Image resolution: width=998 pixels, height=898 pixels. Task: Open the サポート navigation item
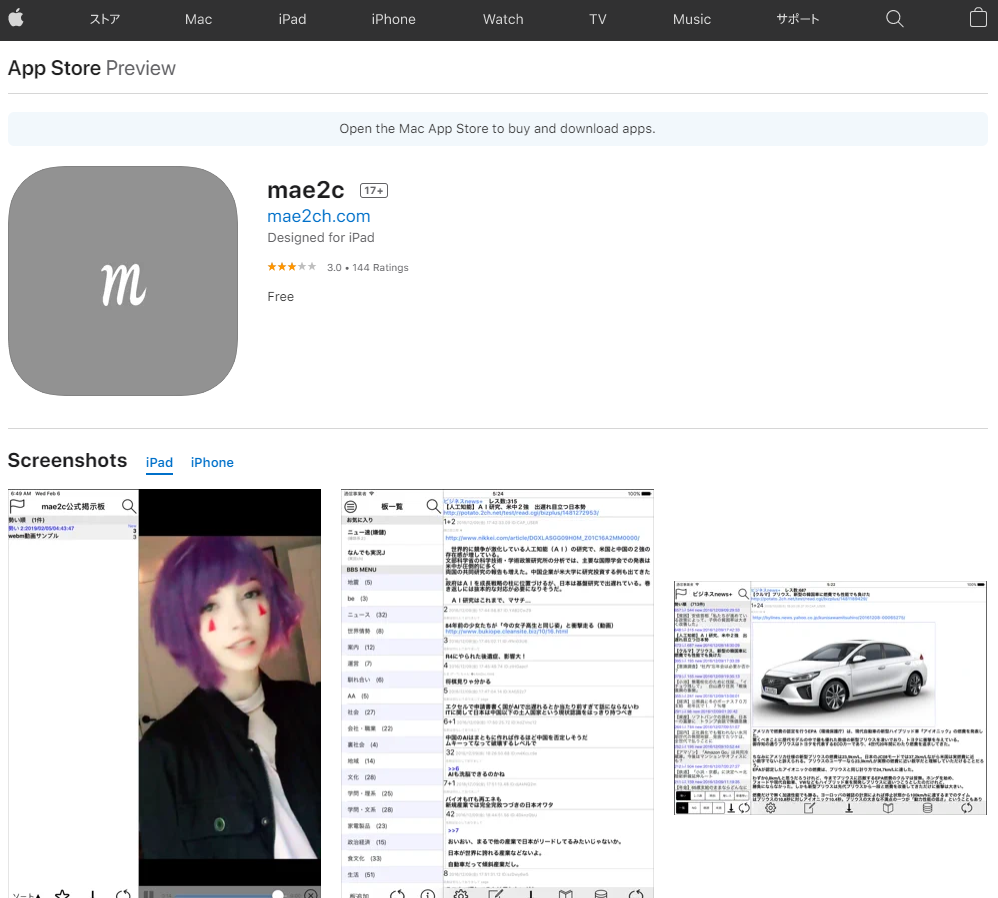click(798, 19)
